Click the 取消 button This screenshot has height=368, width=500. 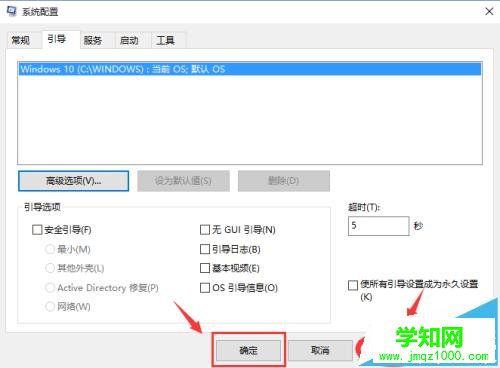coord(320,350)
